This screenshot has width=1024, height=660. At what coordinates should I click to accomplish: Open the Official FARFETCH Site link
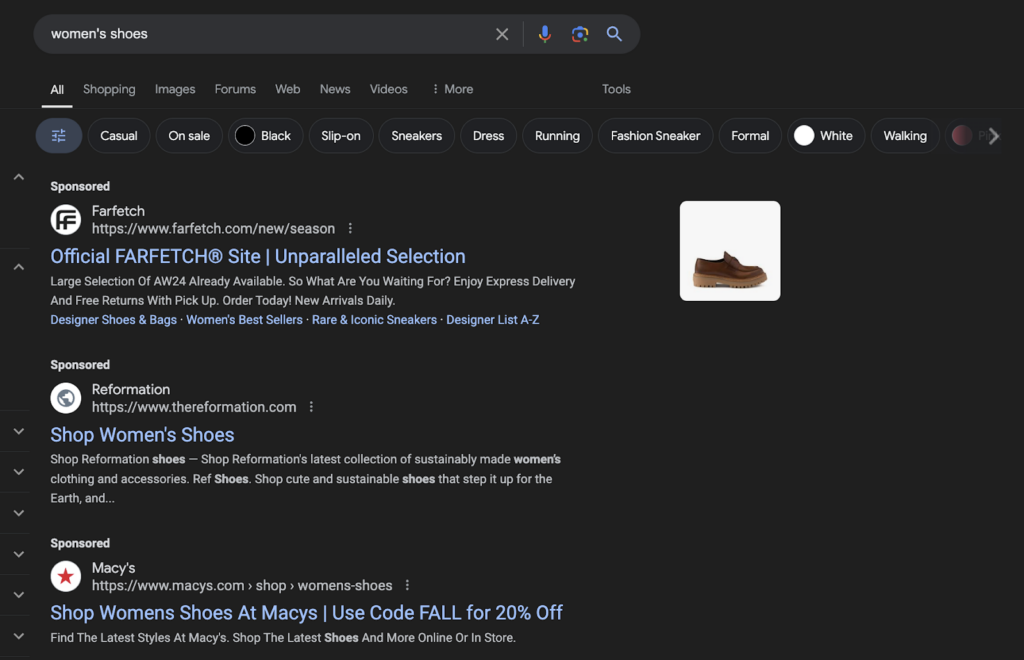pyautogui.click(x=258, y=256)
